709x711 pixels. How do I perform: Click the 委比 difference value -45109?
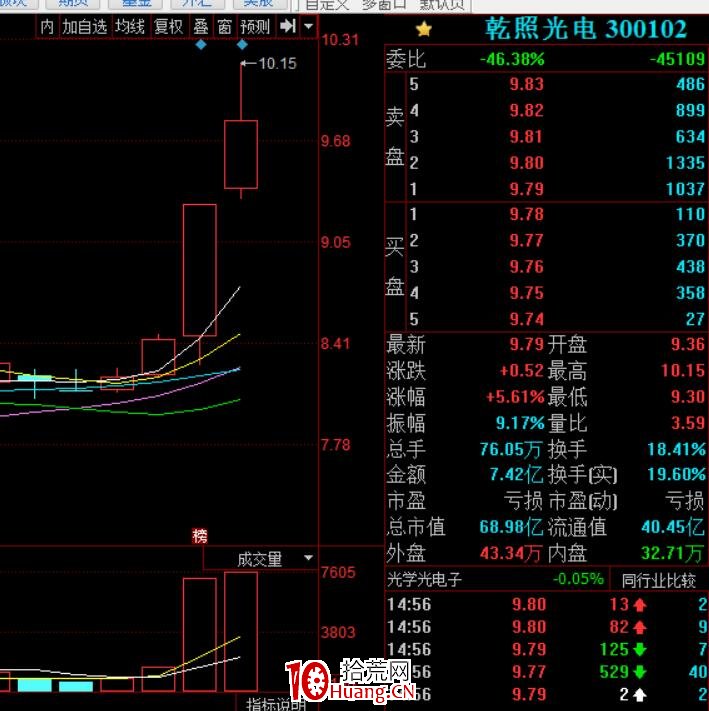pos(677,59)
